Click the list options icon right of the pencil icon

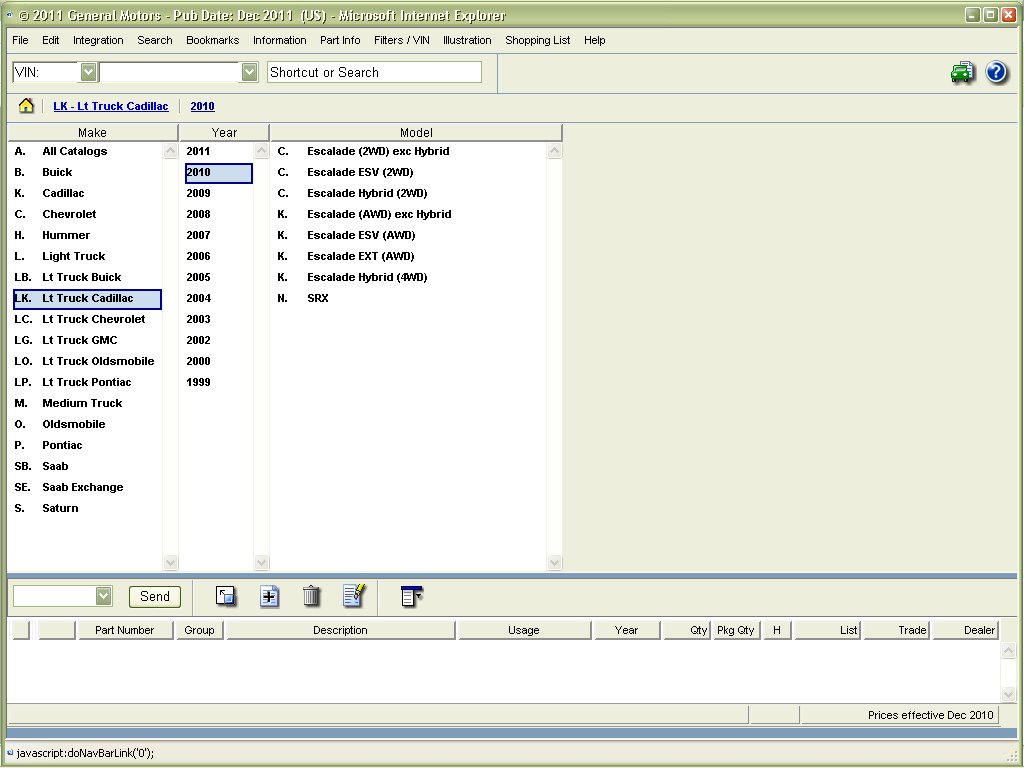(x=411, y=596)
